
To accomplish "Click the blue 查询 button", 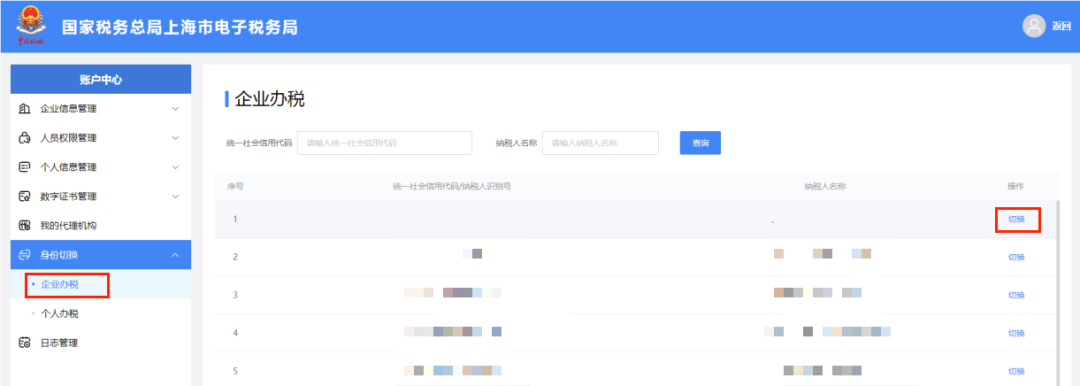I will point(700,143).
